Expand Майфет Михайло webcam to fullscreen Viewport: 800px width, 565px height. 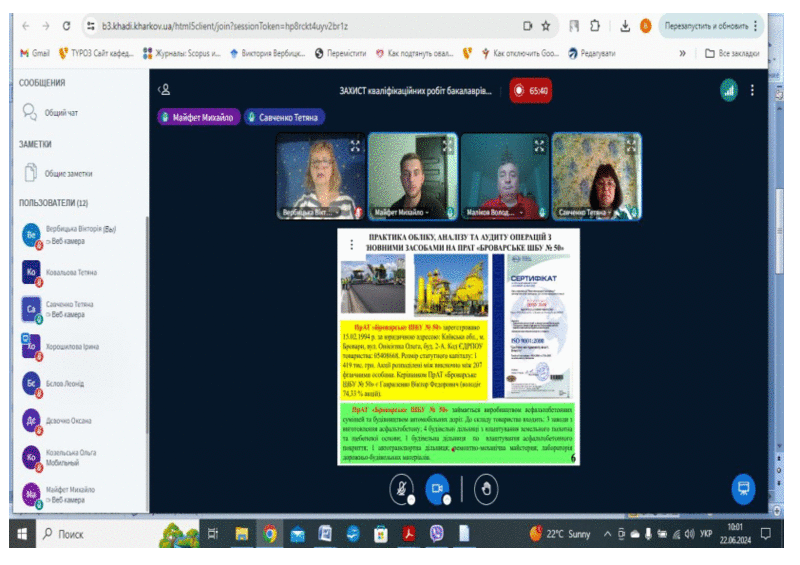tap(447, 146)
